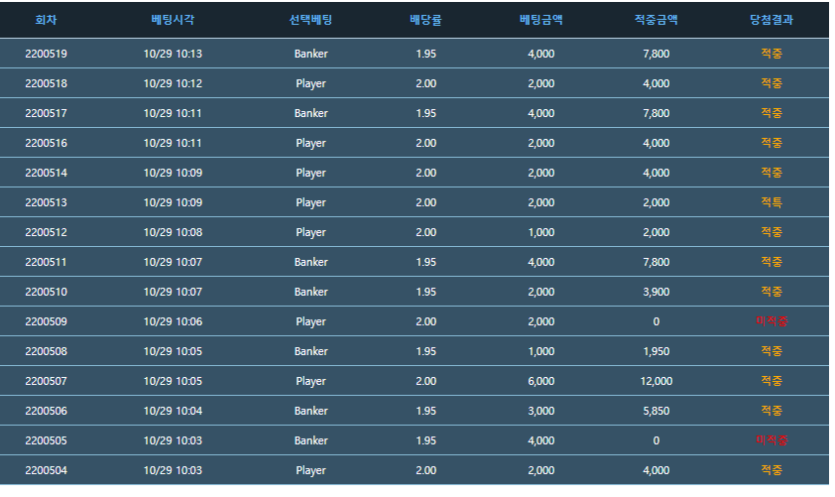This screenshot has width=835, height=497.
Task: Click the 선택베팅 column header
Action: coord(310,20)
